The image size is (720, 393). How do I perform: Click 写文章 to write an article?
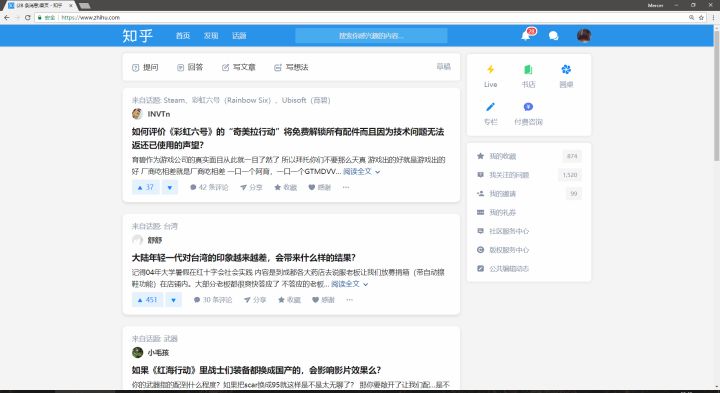238,67
